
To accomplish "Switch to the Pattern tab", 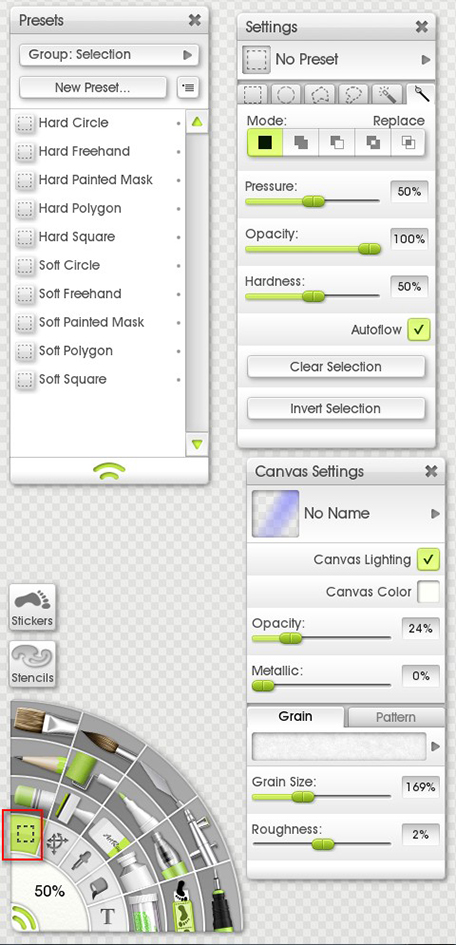I will [396, 717].
